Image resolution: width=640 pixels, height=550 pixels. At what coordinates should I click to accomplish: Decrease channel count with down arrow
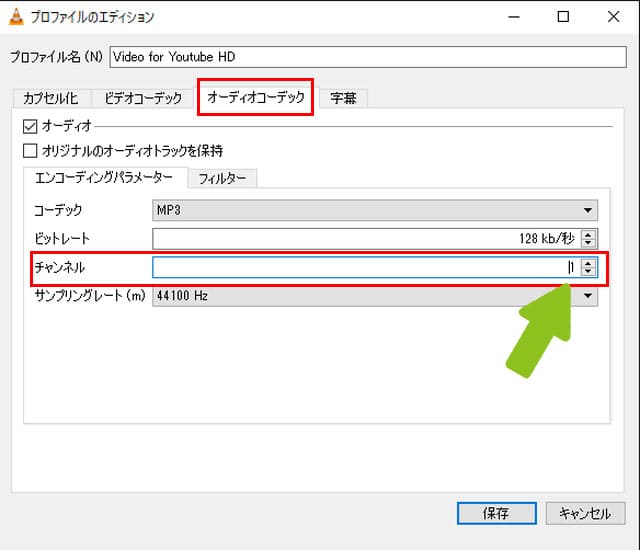point(588,272)
